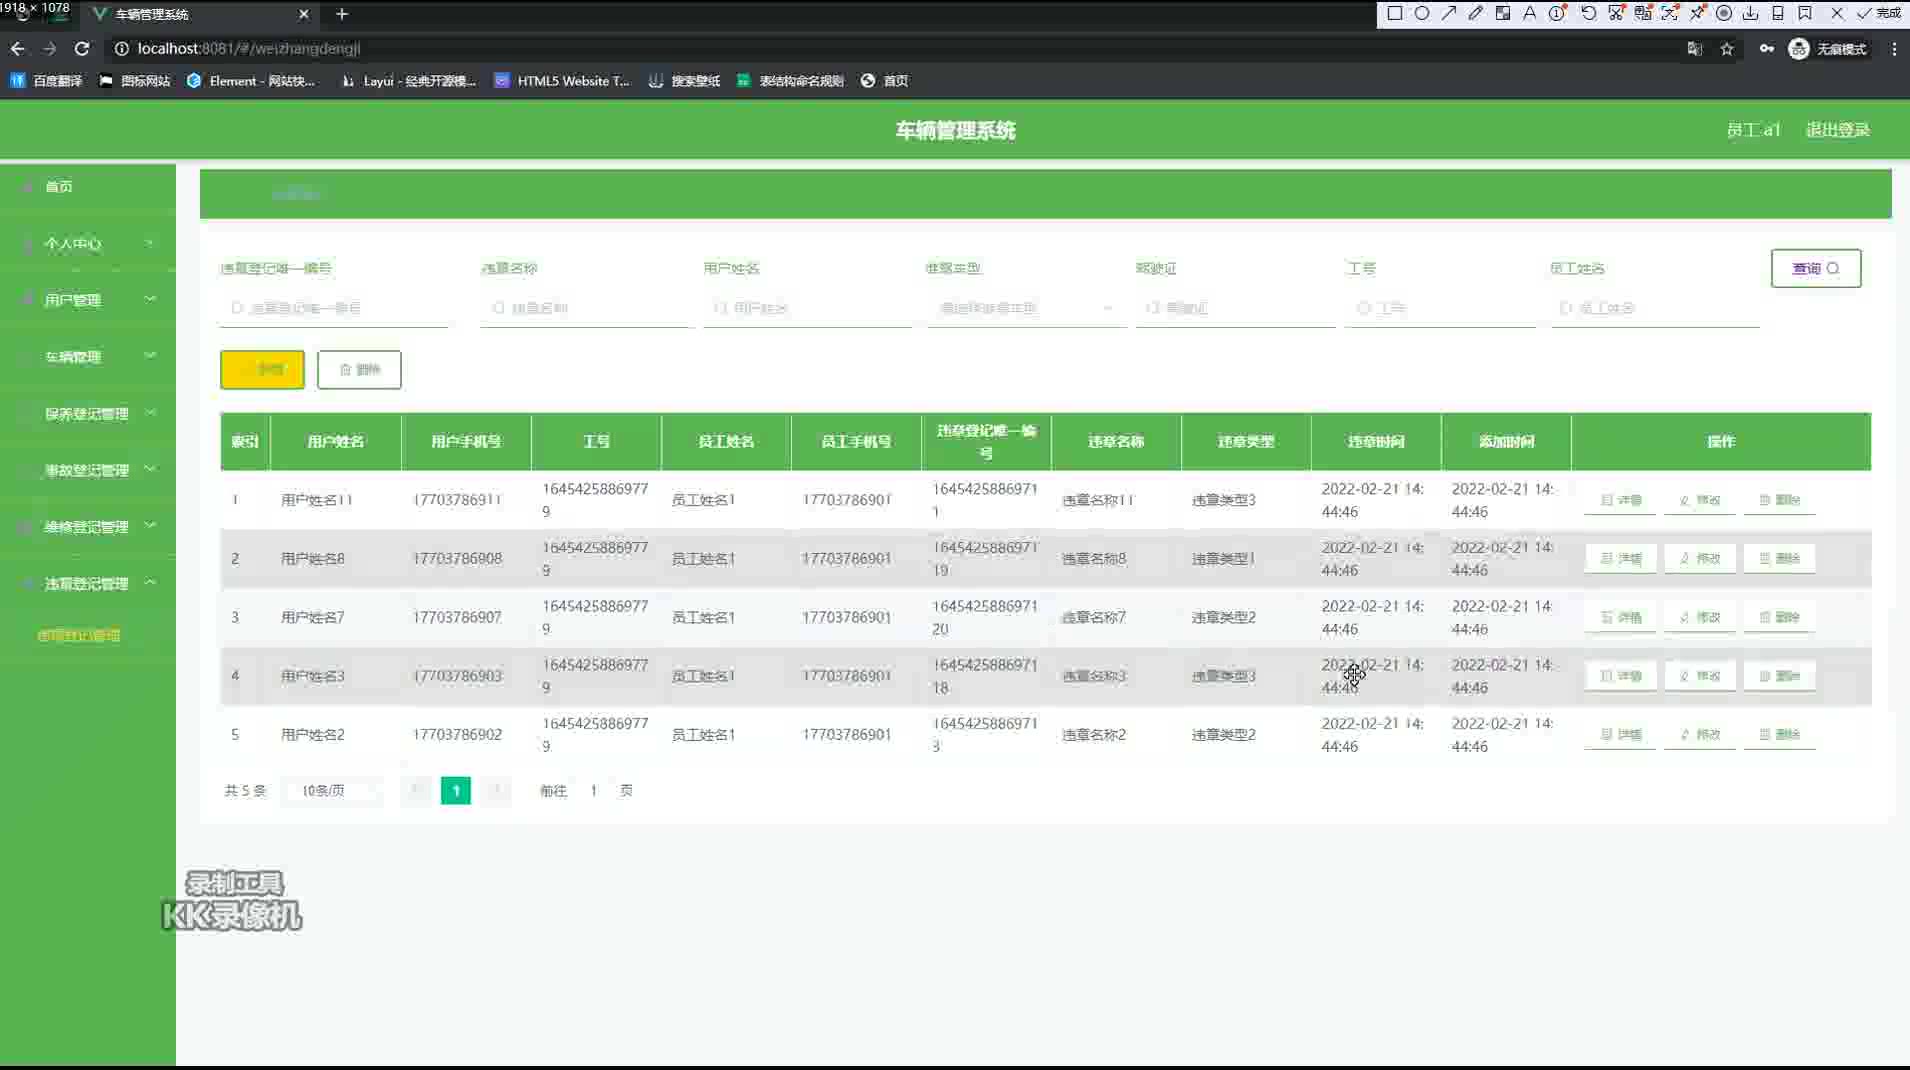
Task: Click the translate page icon in address bar
Action: (x=1694, y=48)
